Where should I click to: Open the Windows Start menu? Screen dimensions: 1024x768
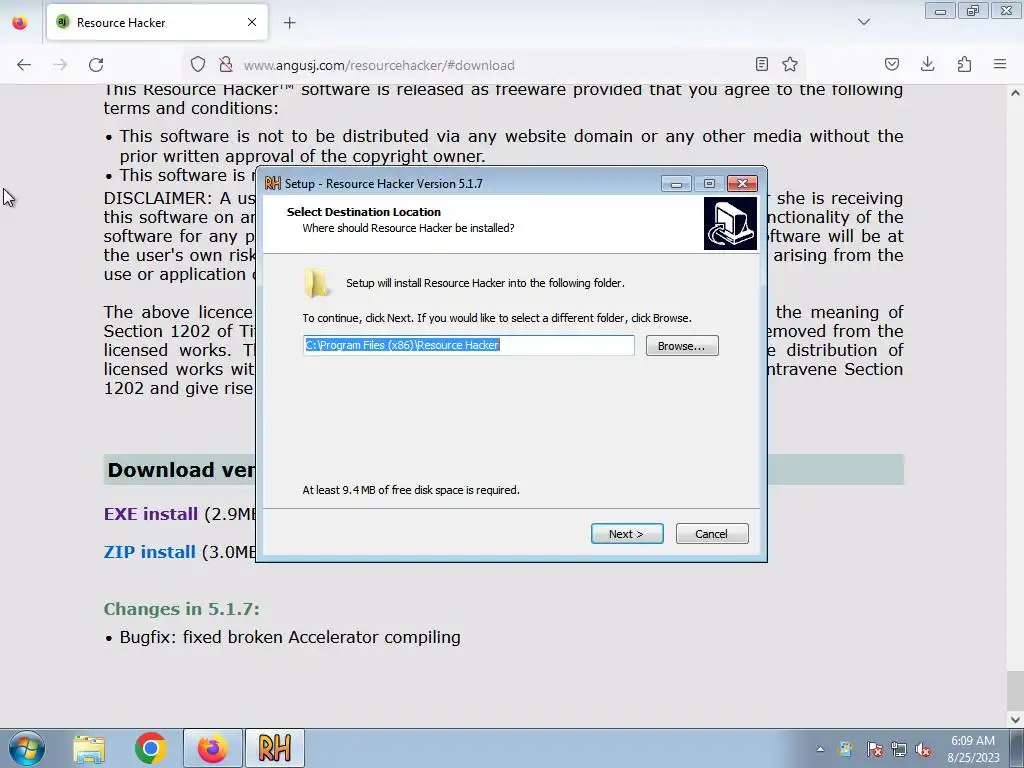pyautogui.click(x=27, y=748)
